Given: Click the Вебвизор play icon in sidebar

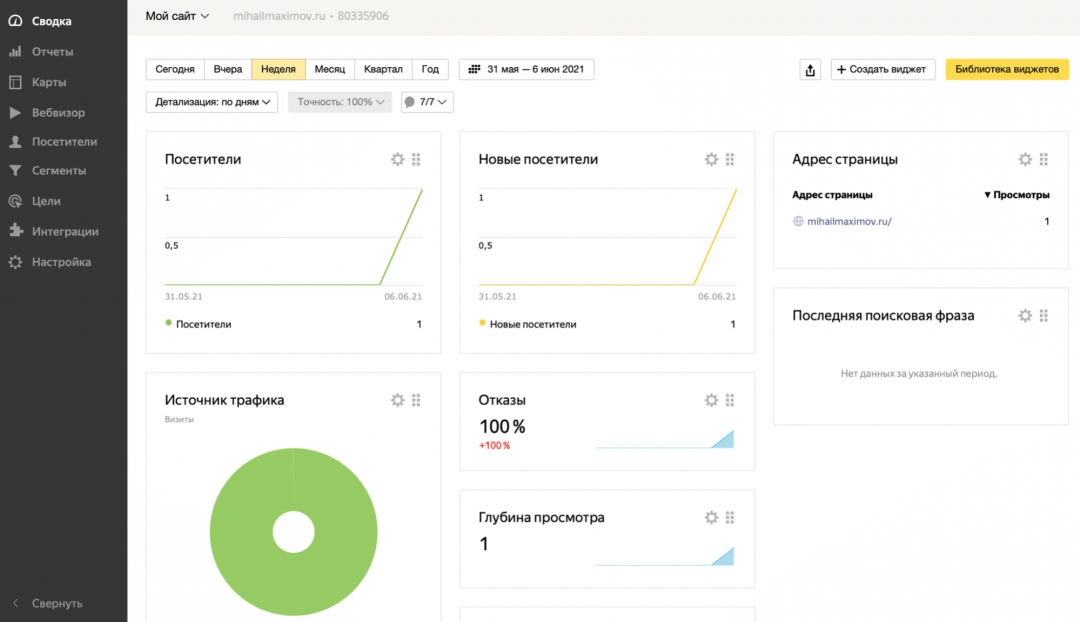Looking at the screenshot, I should (x=15, y=113).
